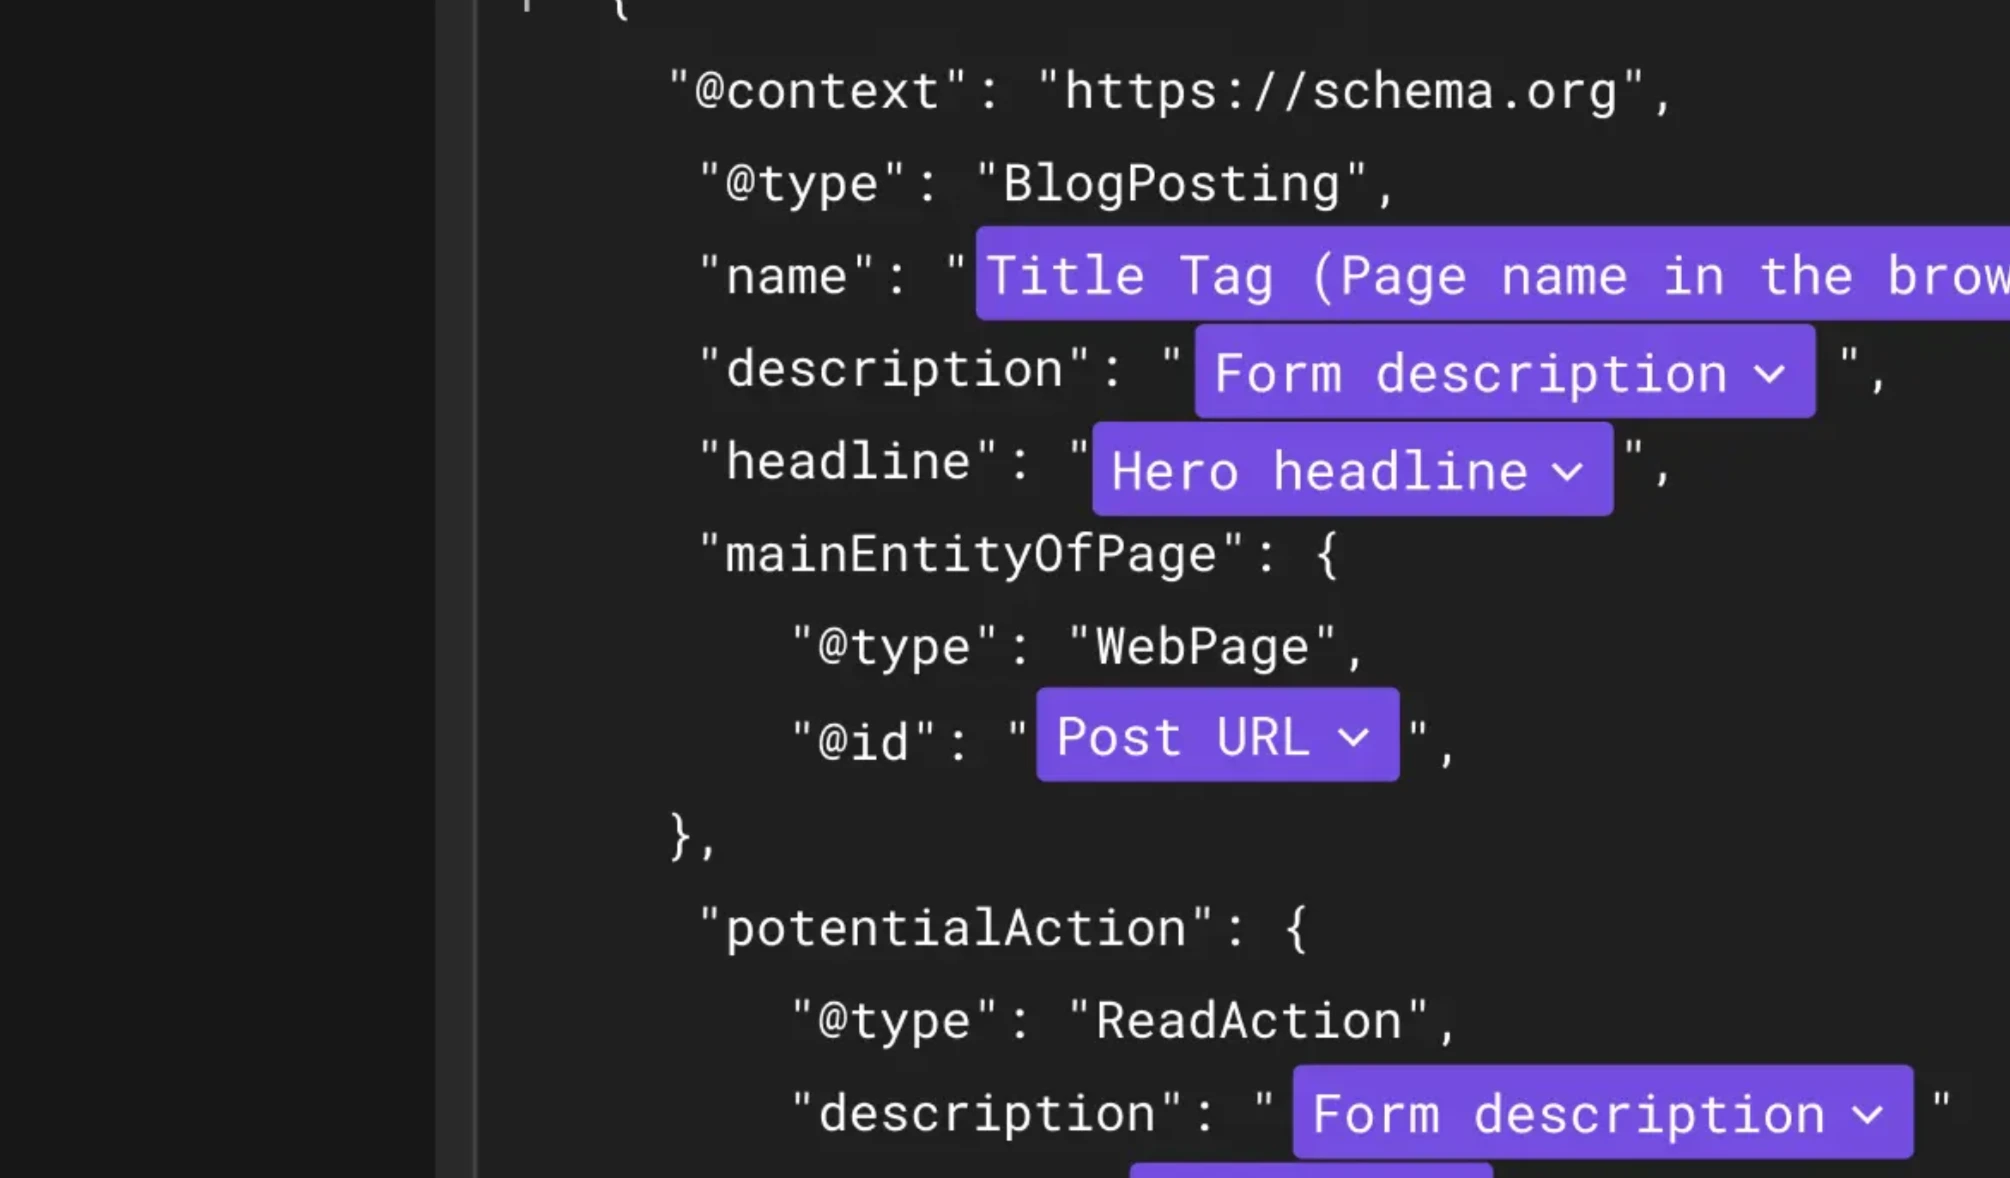The height and width of the screenshot is (1178, 2010).
Task: Open the Hero headline chevron dropdown
Action: click(x=1567, y=471)
